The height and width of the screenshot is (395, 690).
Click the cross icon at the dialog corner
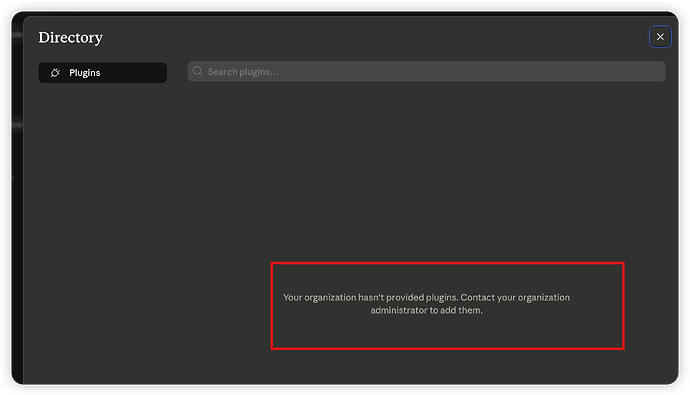pyautogui.click(x=660, y=37)
